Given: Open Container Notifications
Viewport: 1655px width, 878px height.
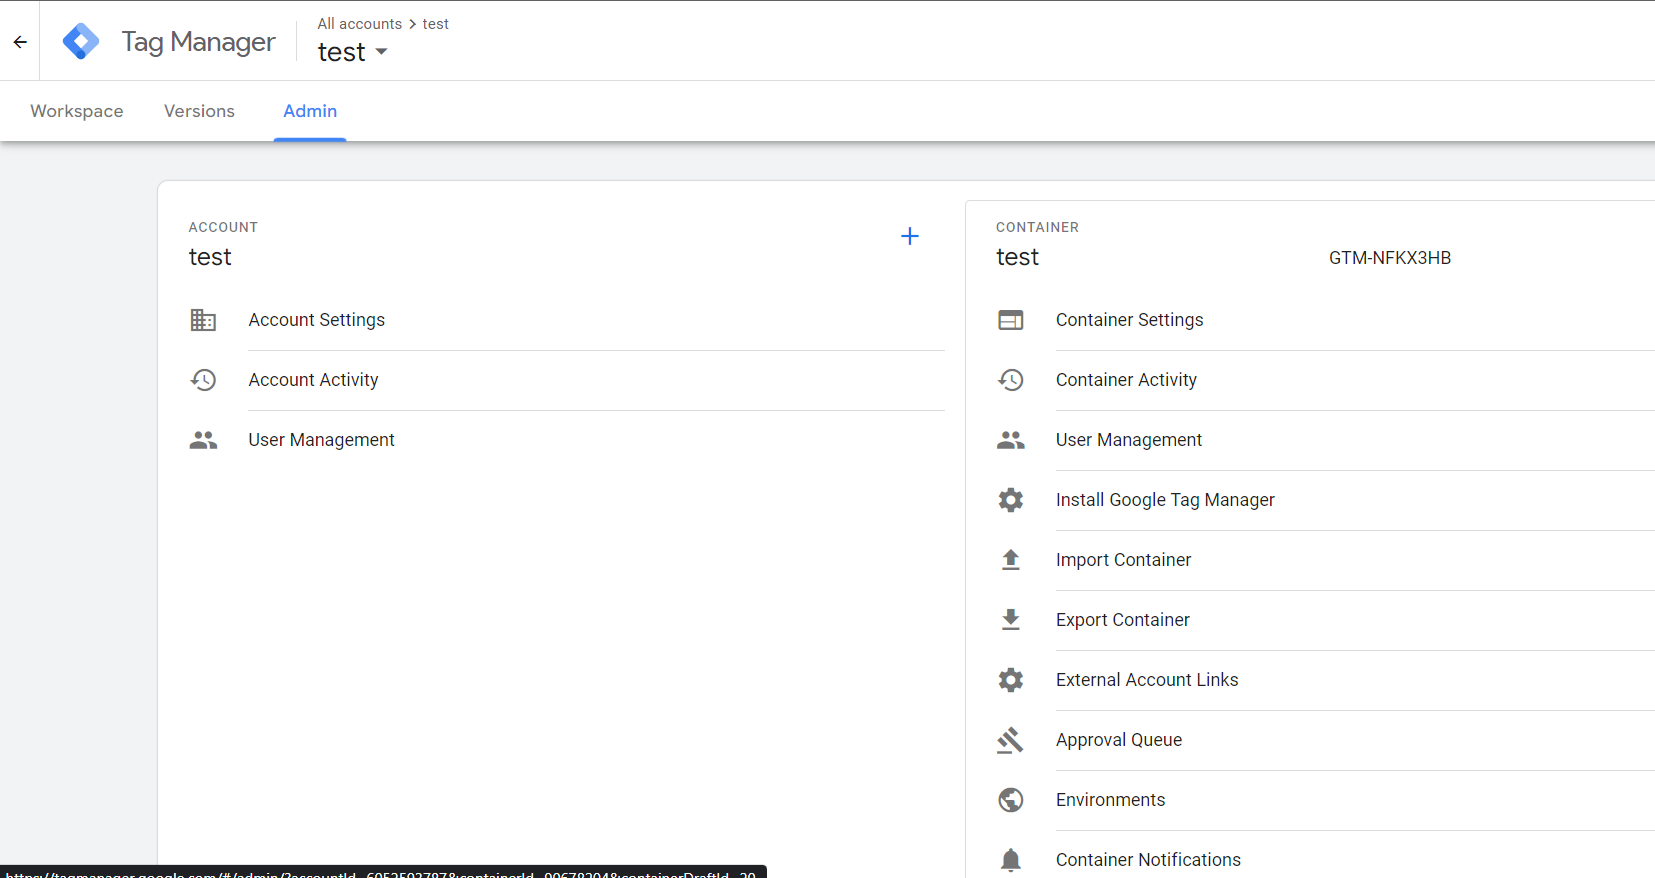Looking at the screenshot, I should point(1148,860).
